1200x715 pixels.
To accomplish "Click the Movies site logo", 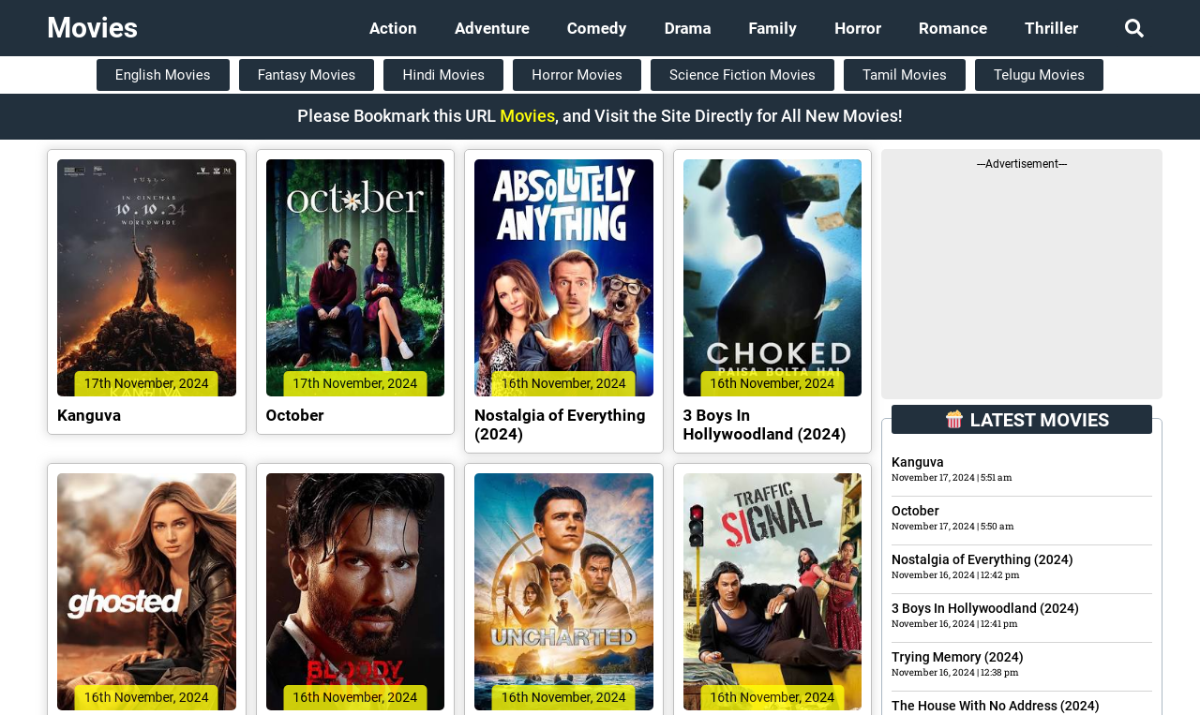I will pos(92,28).
